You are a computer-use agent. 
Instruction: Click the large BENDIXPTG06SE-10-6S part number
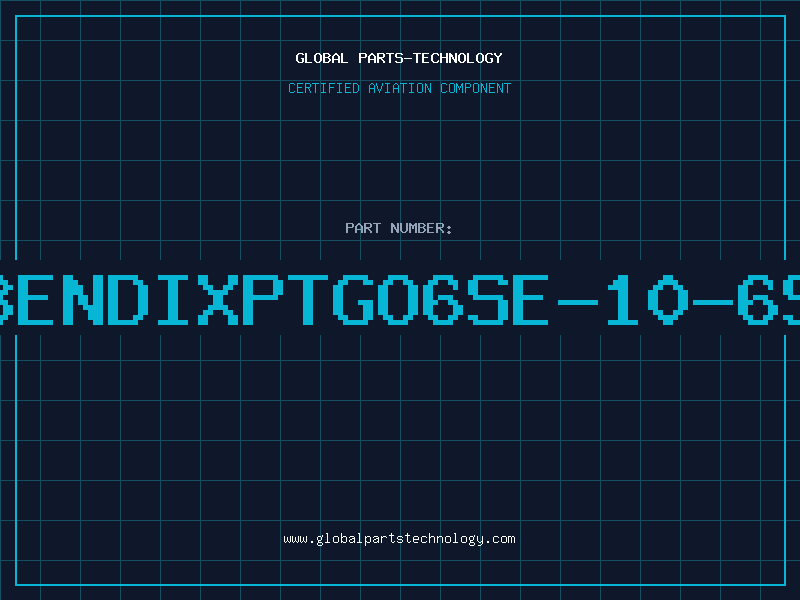coord(400,300)
